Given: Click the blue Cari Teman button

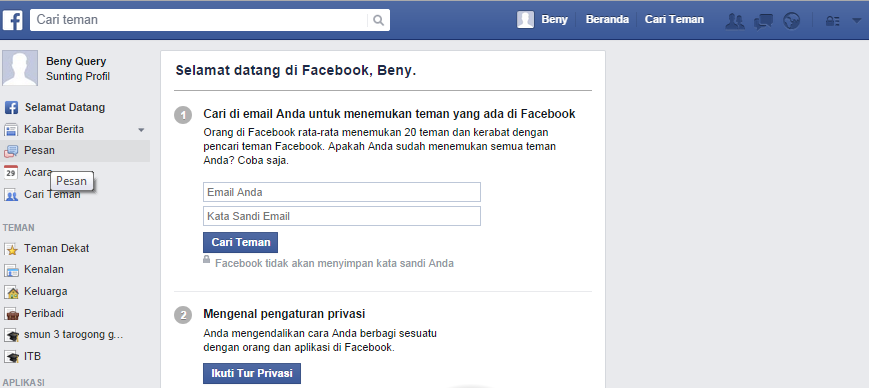Looking at the screenshot, I should [241, 242].
